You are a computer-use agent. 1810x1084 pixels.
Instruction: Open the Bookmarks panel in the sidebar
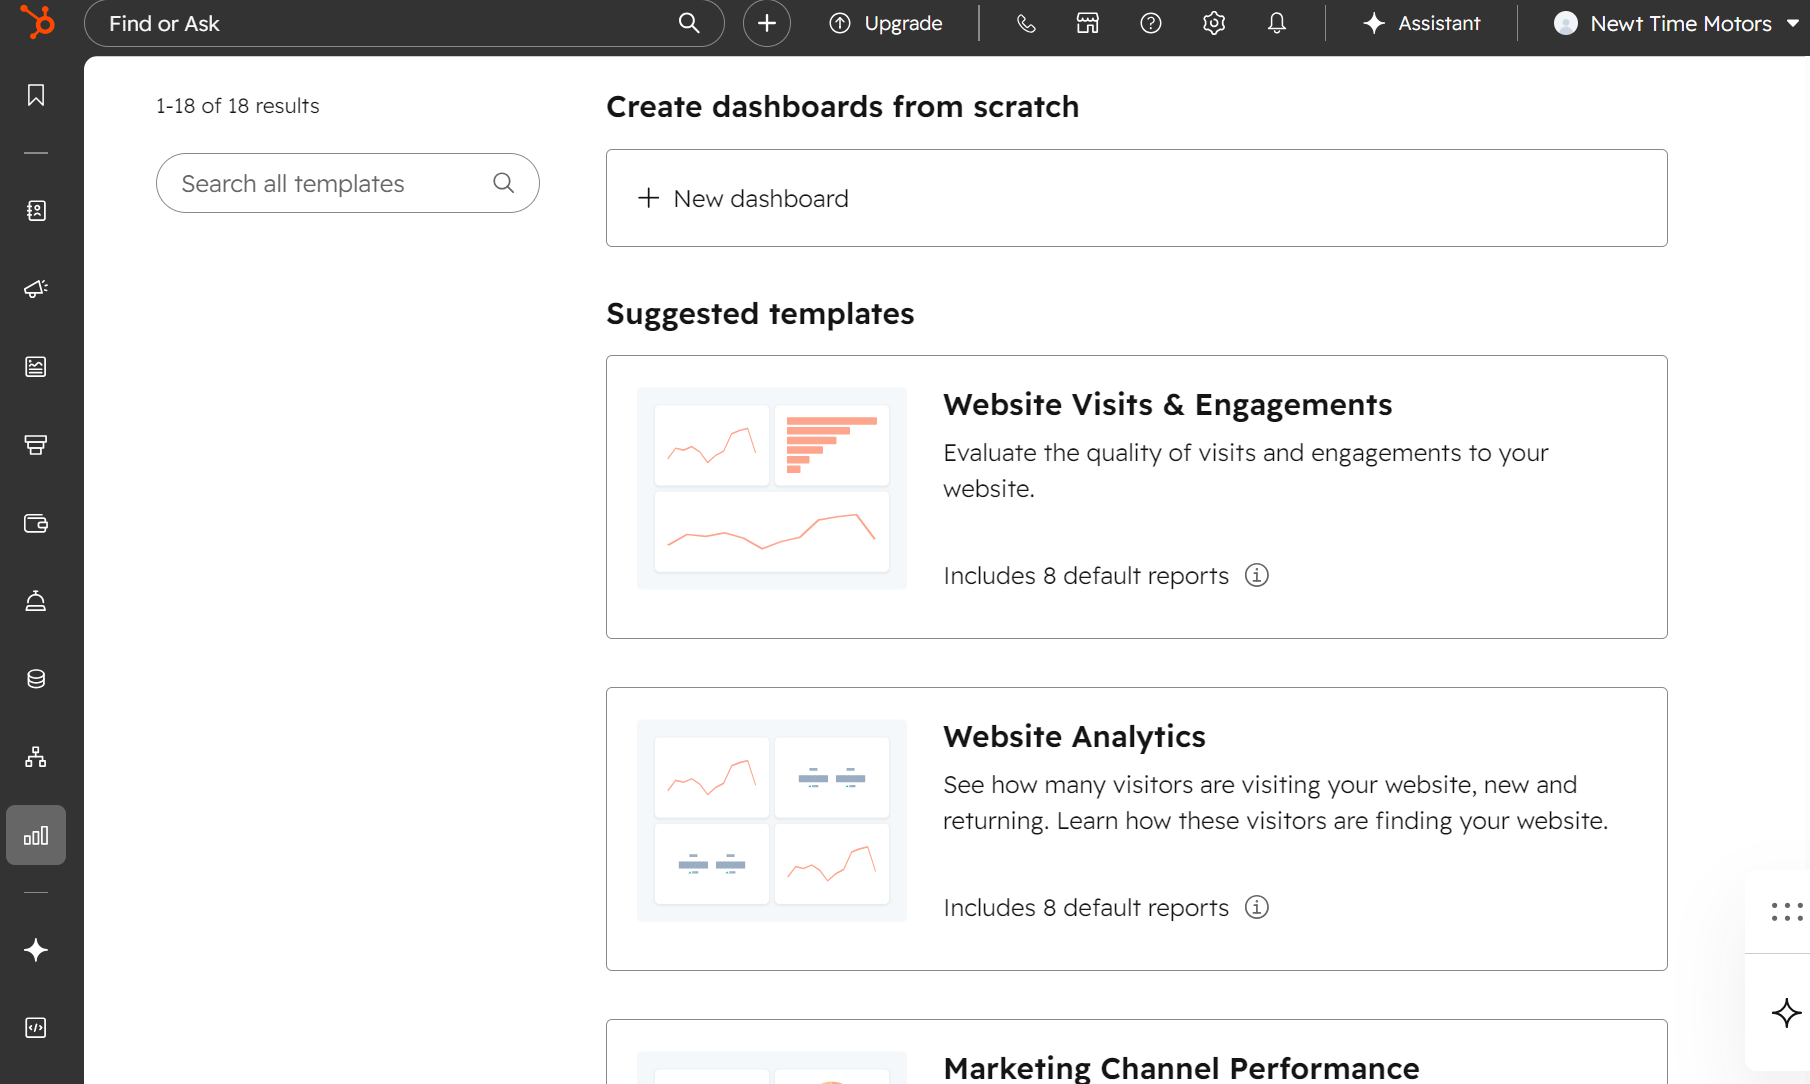coord(36,95)
